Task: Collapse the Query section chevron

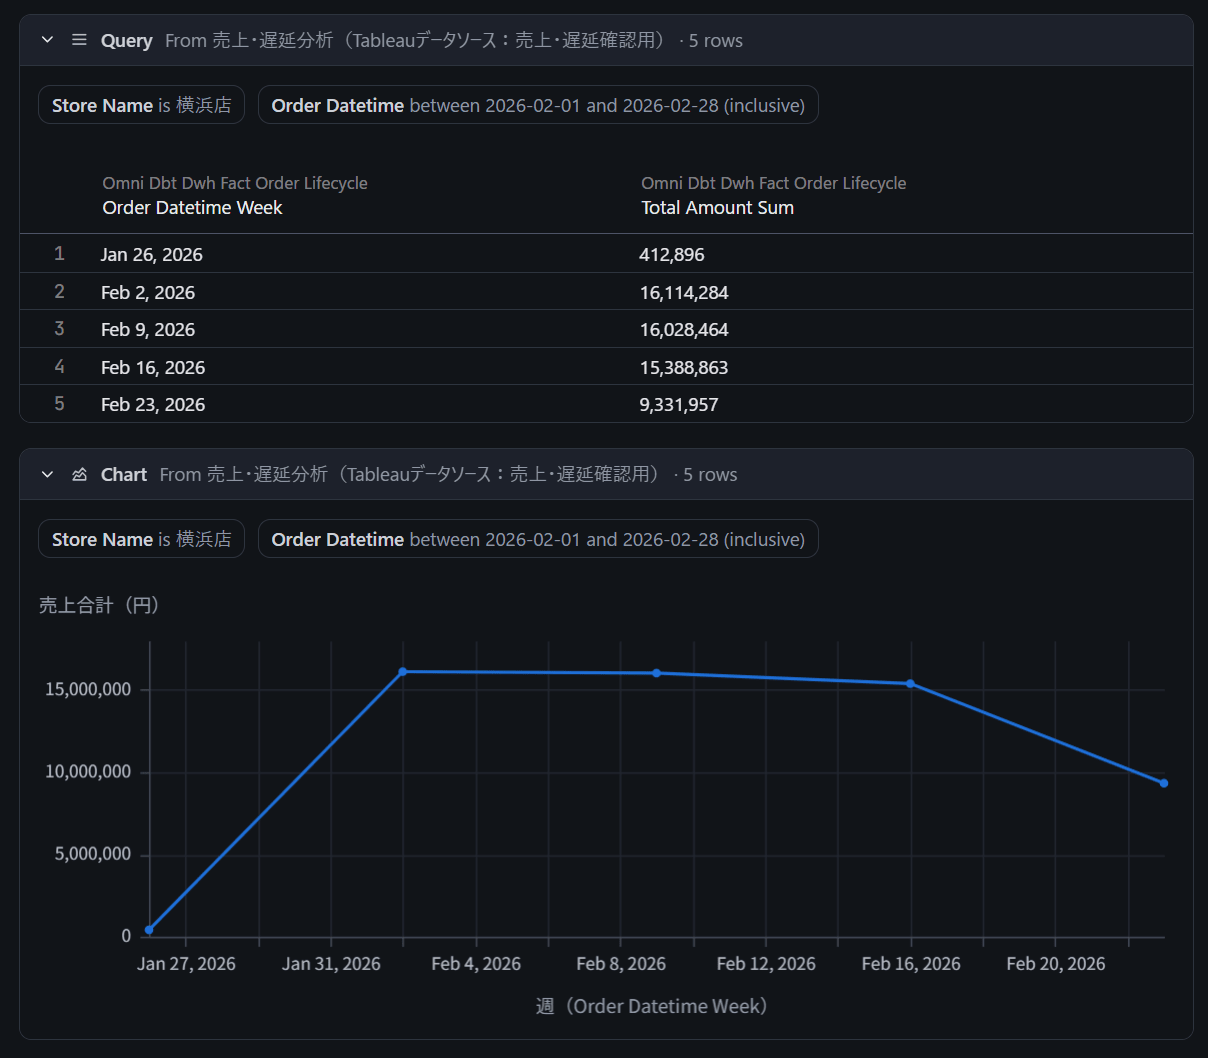Action: [x=47, y=40]
